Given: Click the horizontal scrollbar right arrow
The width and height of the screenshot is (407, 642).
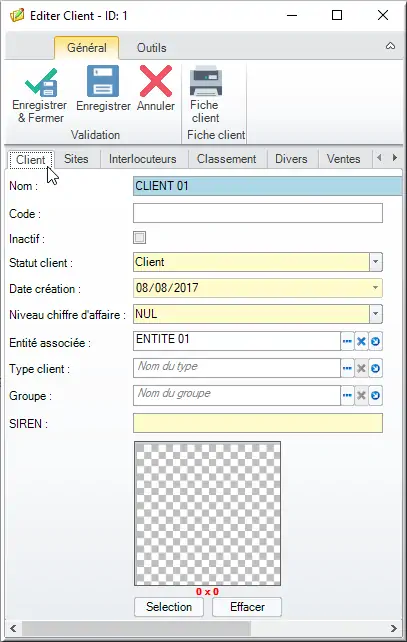Looking at the screenshot, I should point(394,628).
